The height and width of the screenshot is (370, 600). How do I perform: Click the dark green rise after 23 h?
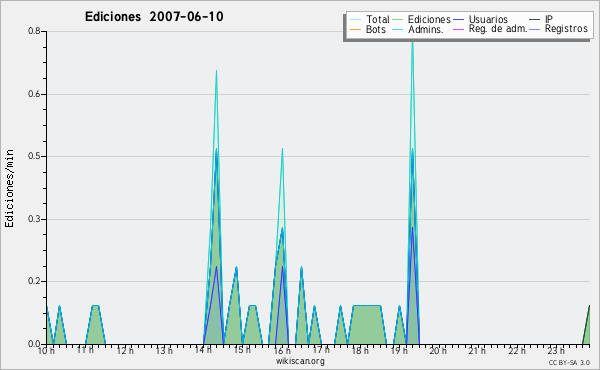[x=586, y=325]
